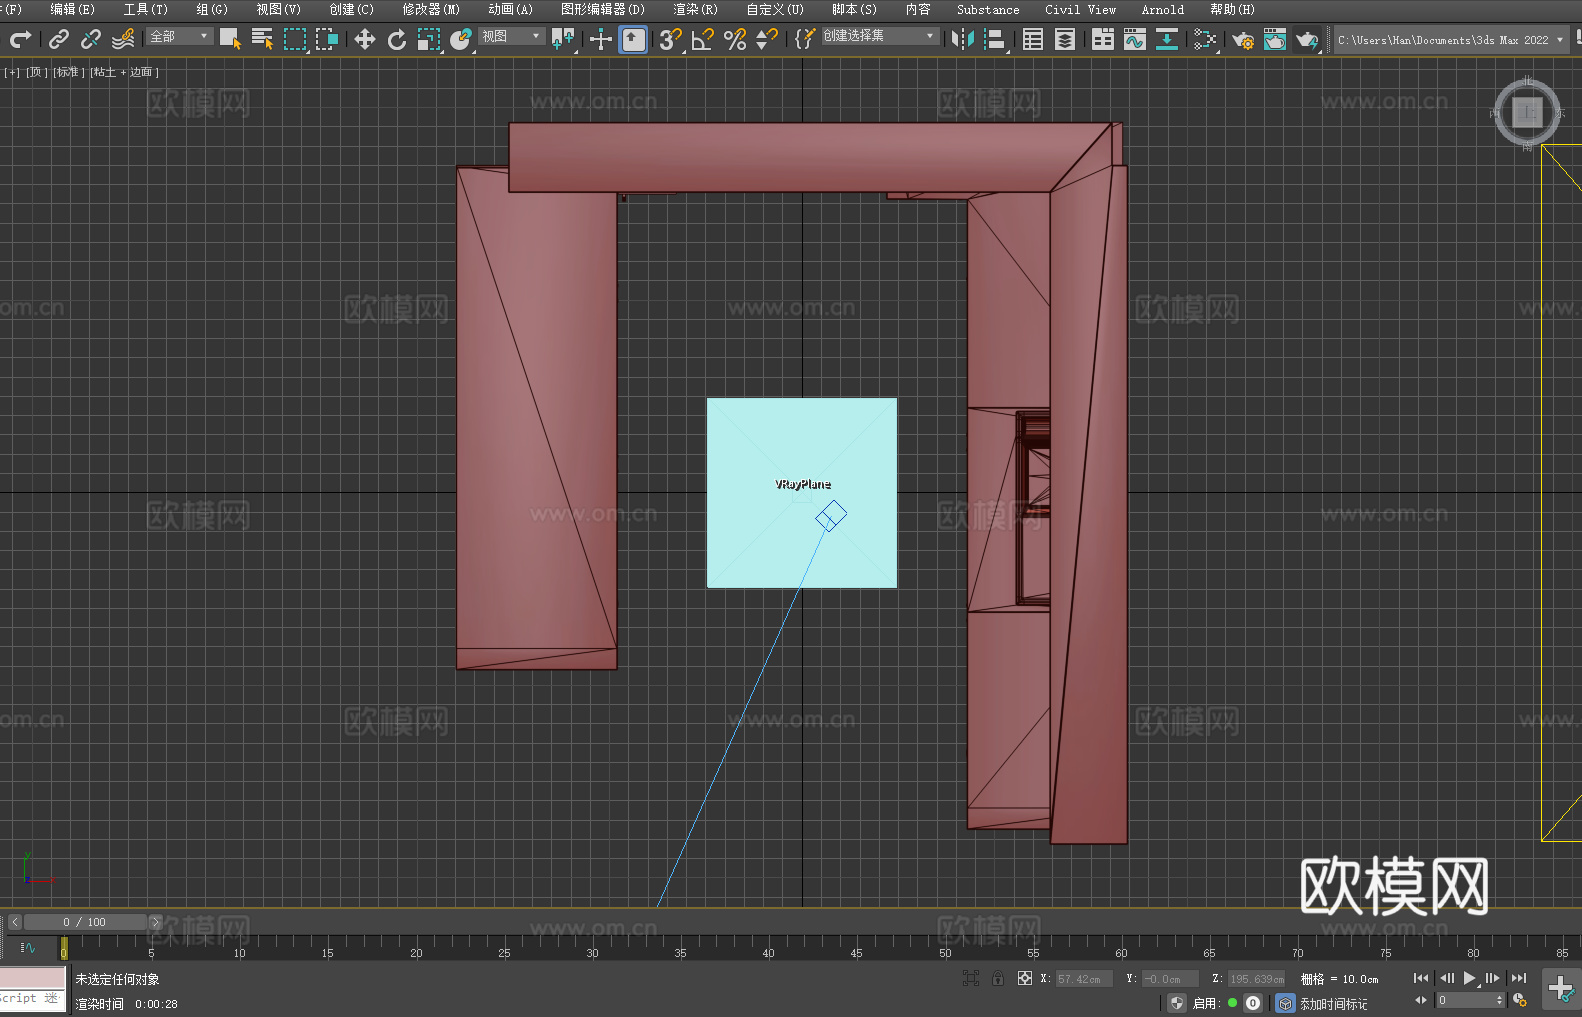Toggle Absolute/Offset transform mode icon
Screen dimensions: 1582x1017
tap(1025, 978)
